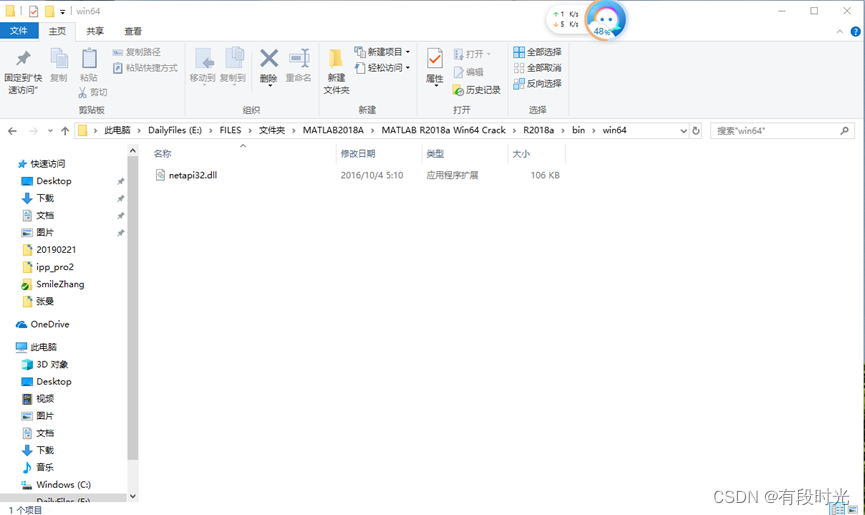
Task: Open the New item dropdown
Action: point(382,52)
